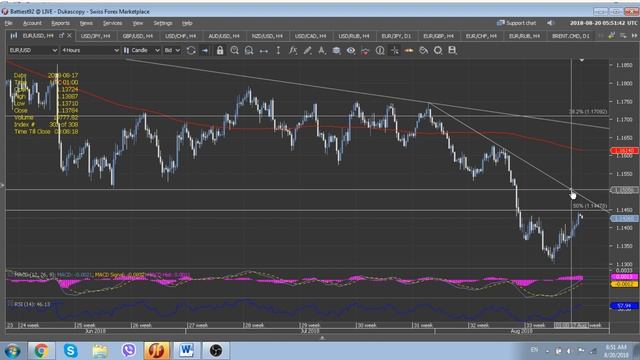The width and height of the screenshot is (640, 360).
Task: Toggle the eye visibility icon
Action: pyautogui.click(x=351, y=50)
